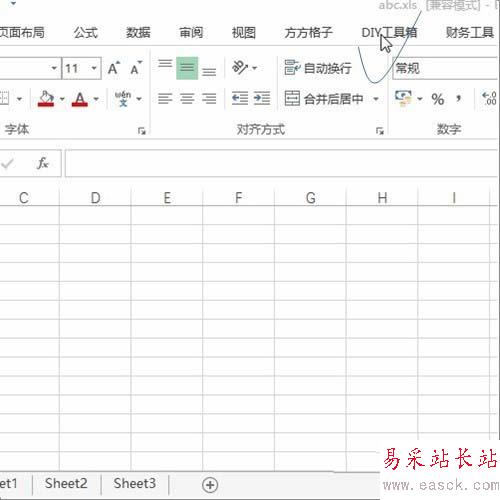500x500 pixels.
Task: Open the borders dropdown arrow
Action: click(x=19, y=99)
